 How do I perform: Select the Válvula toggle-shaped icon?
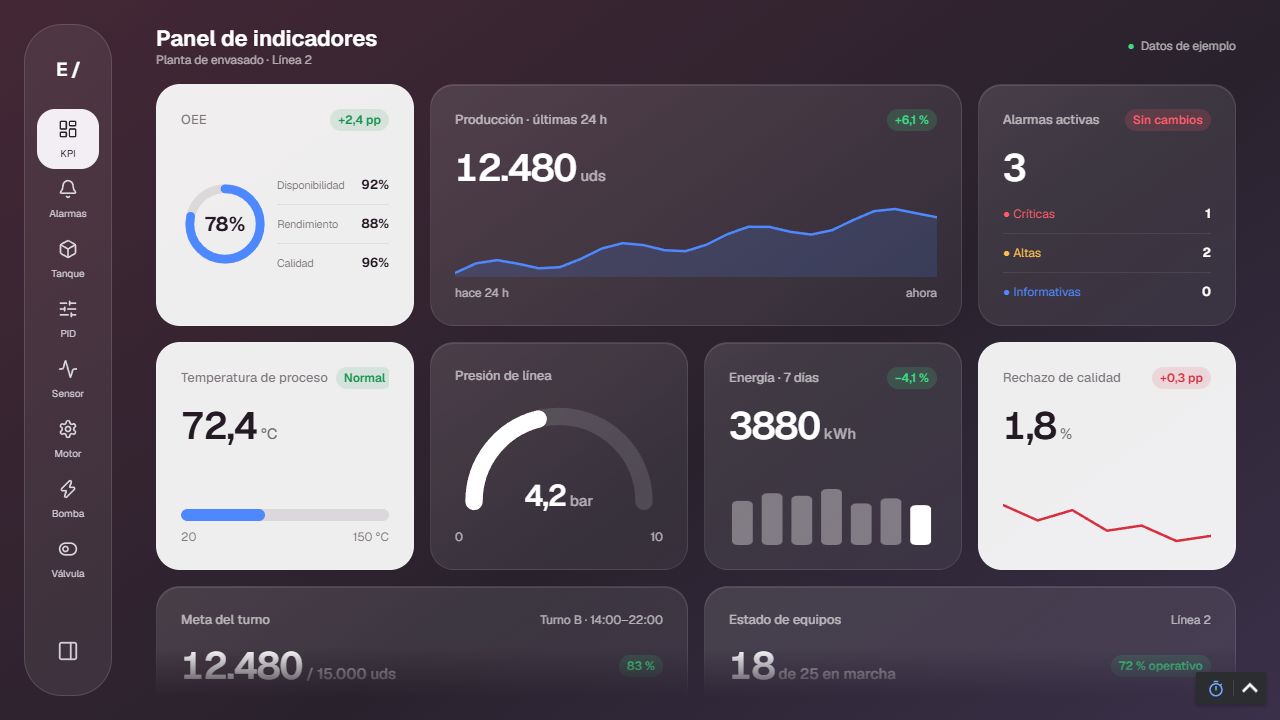coord(68,549)
